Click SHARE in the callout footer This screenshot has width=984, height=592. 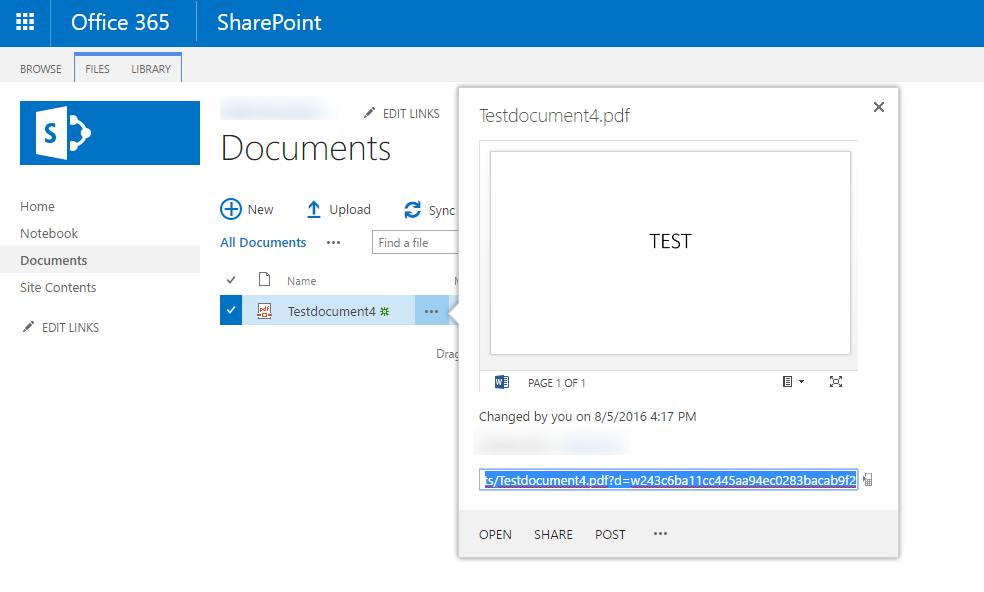click(x=553, y=534)
